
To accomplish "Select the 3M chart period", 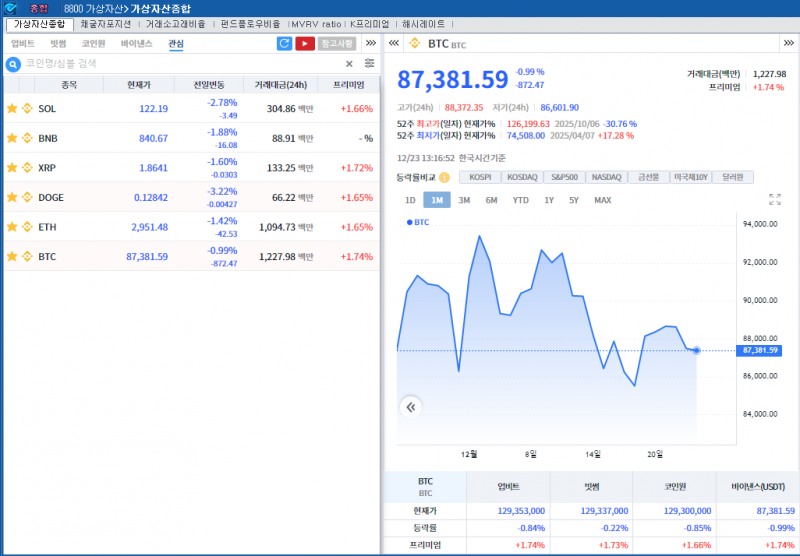I will (x=464, y=200).
